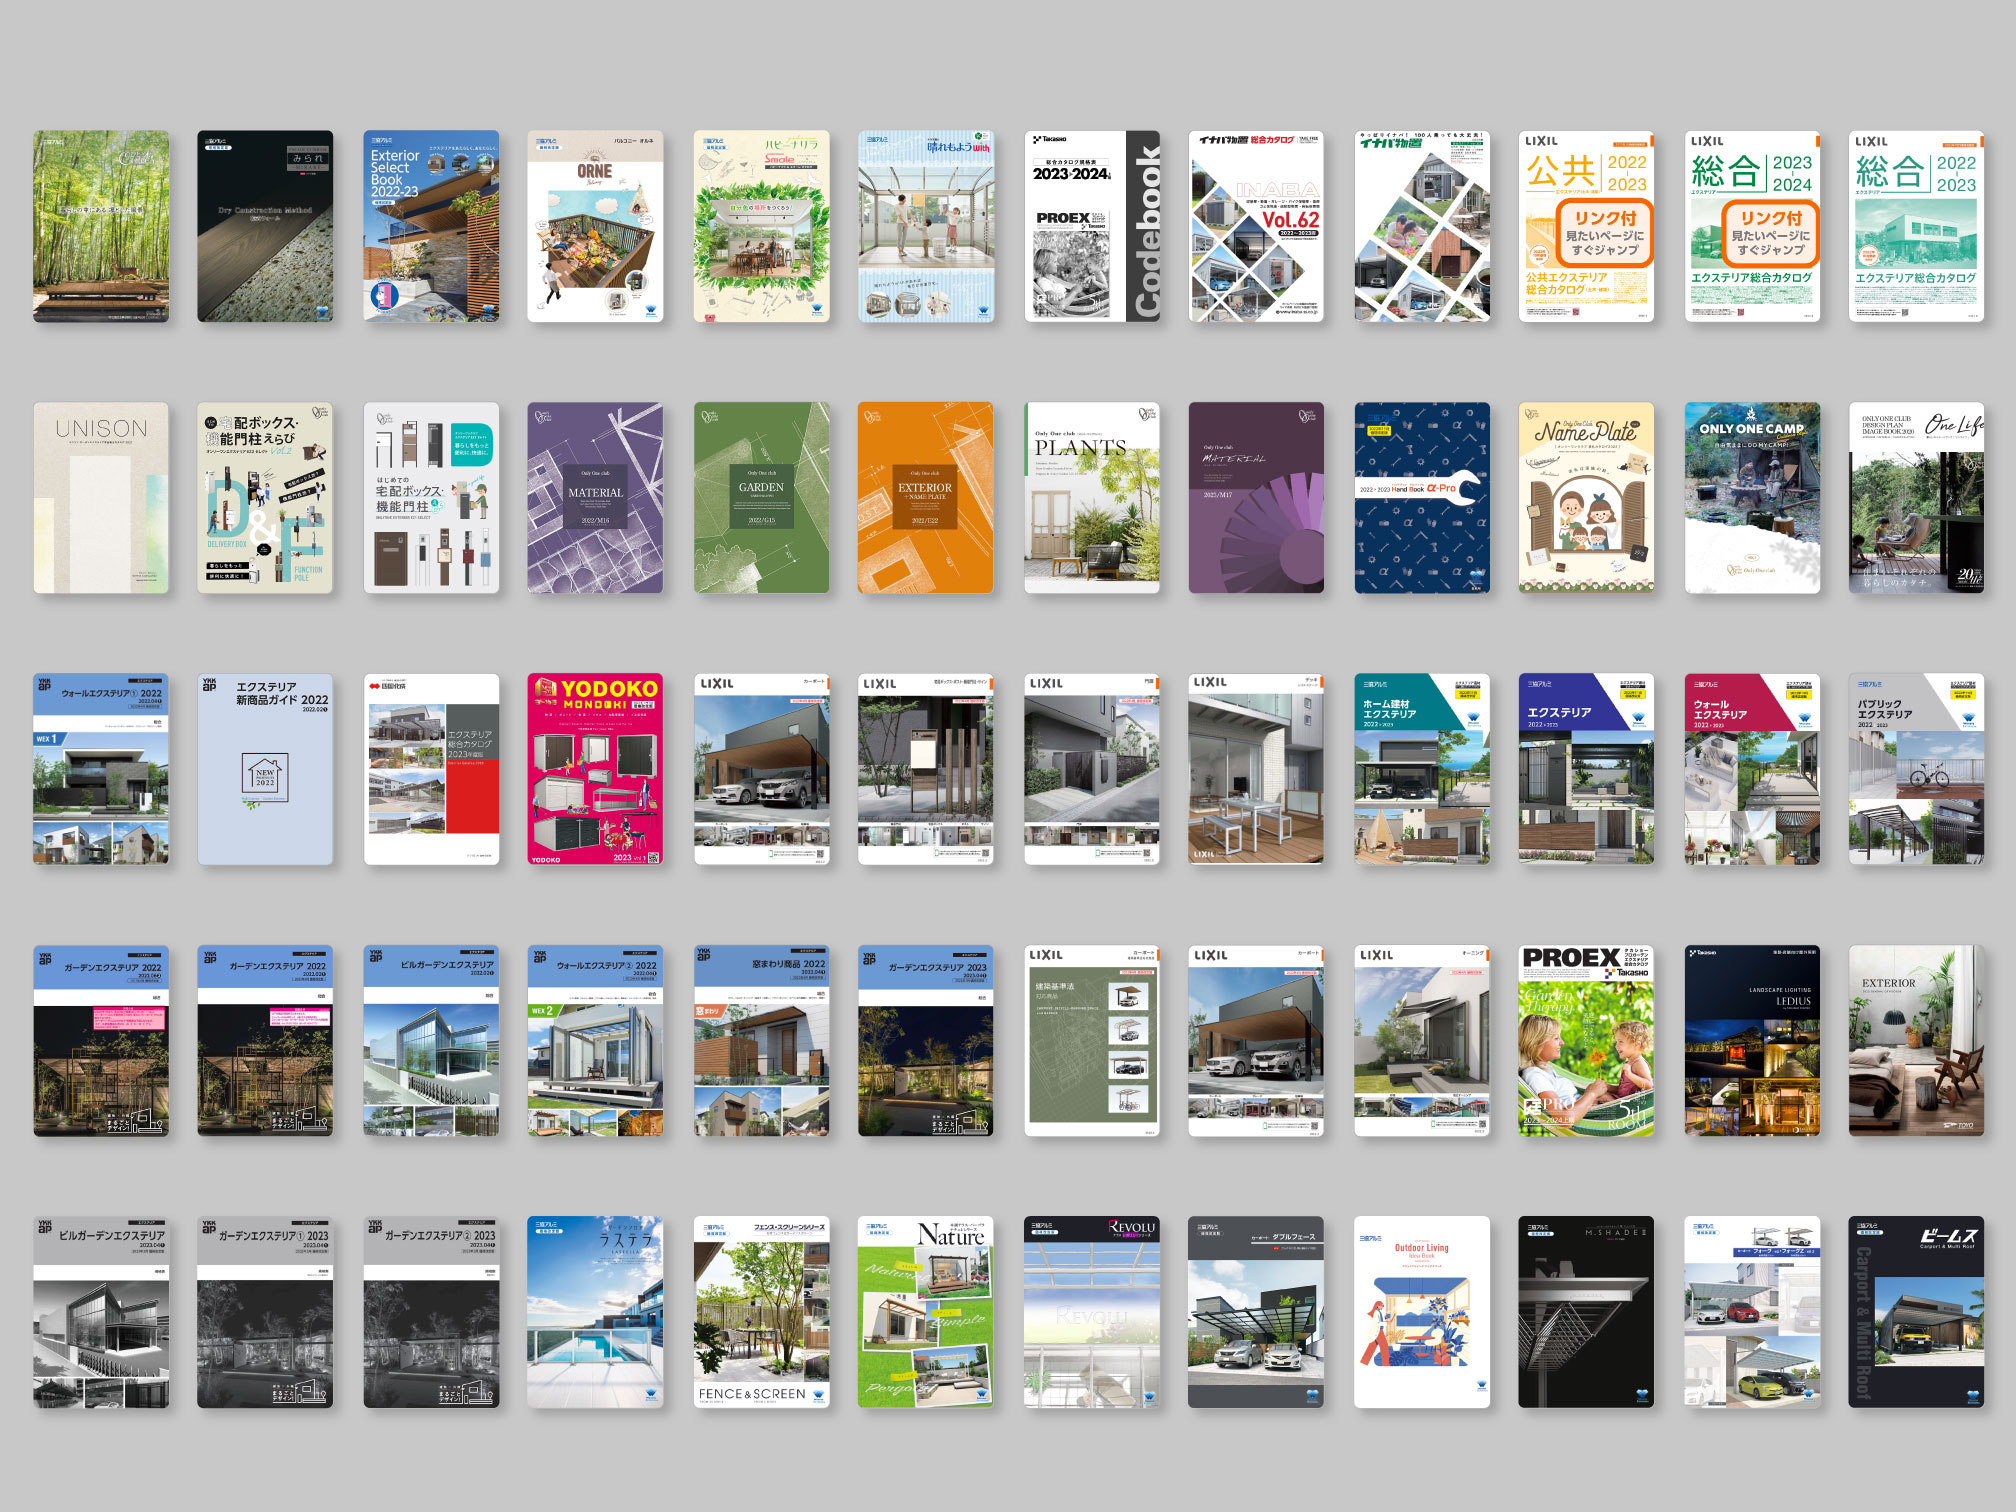Click the PROEX Garden Therapy catalog
The image size is (2016, 1512).
pos(1586,1041)
